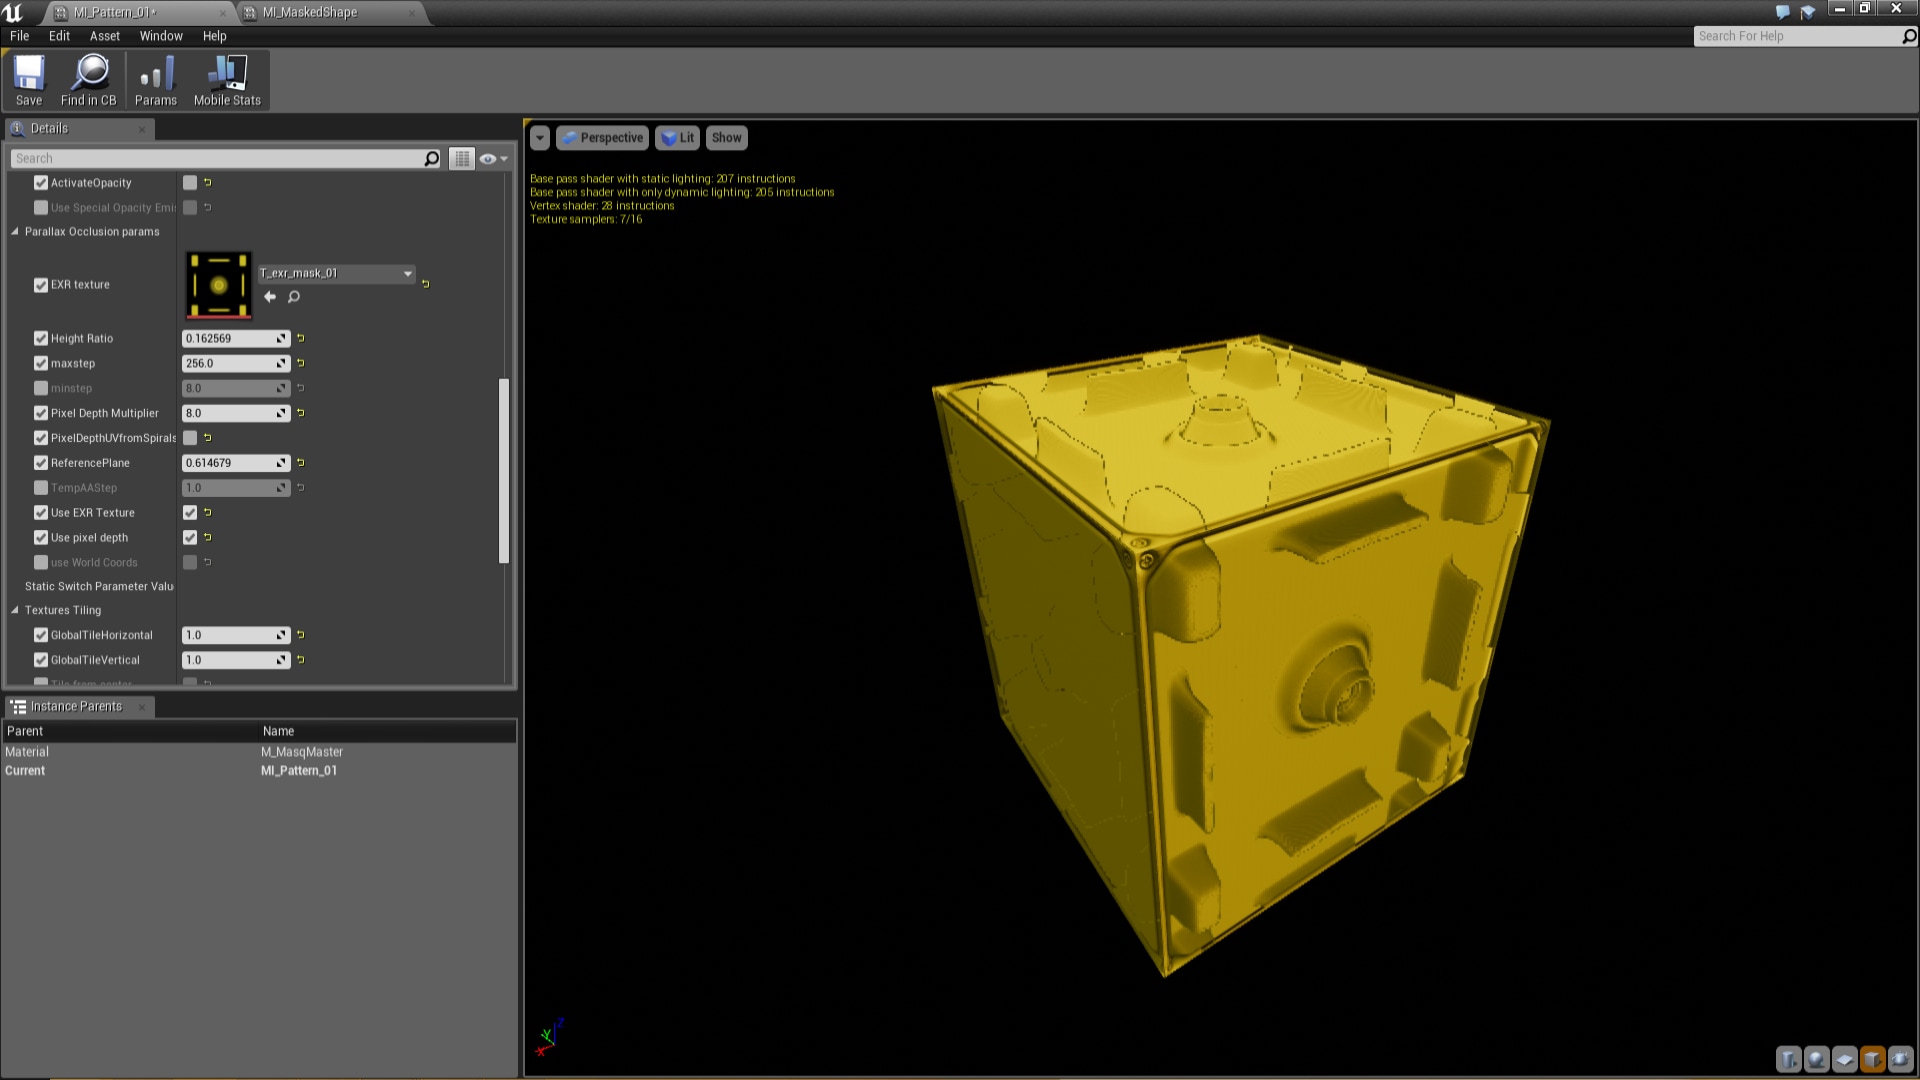The image size is (1920, 1080).
Task: Click Details panel vertical scrollbar
Action: click(x=504, y=470)
